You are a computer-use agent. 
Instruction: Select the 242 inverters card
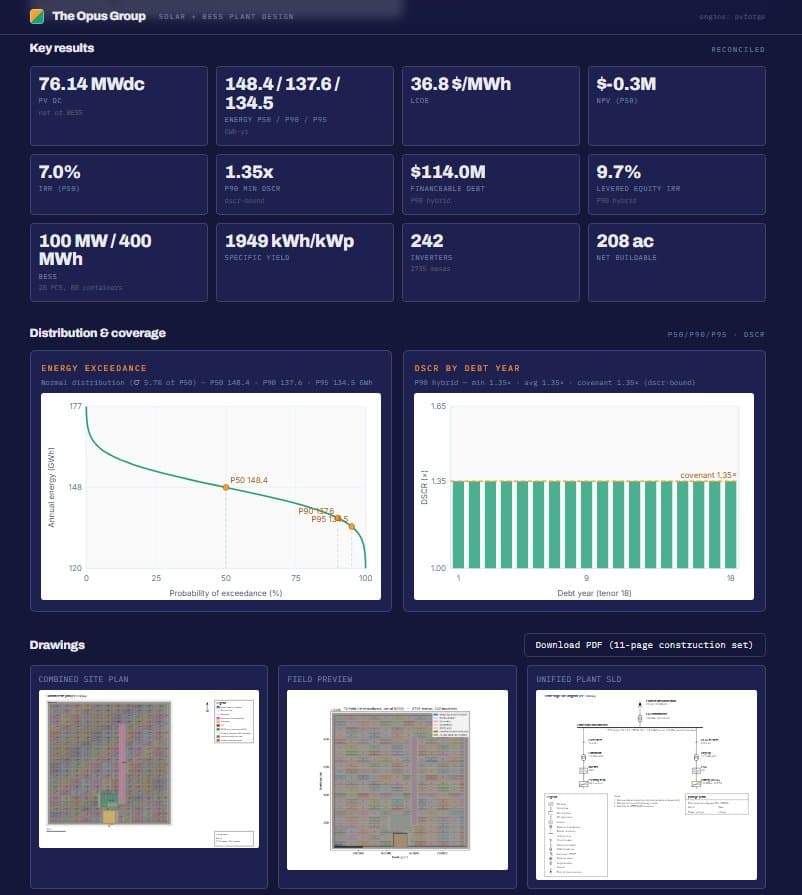coord(490,263)
